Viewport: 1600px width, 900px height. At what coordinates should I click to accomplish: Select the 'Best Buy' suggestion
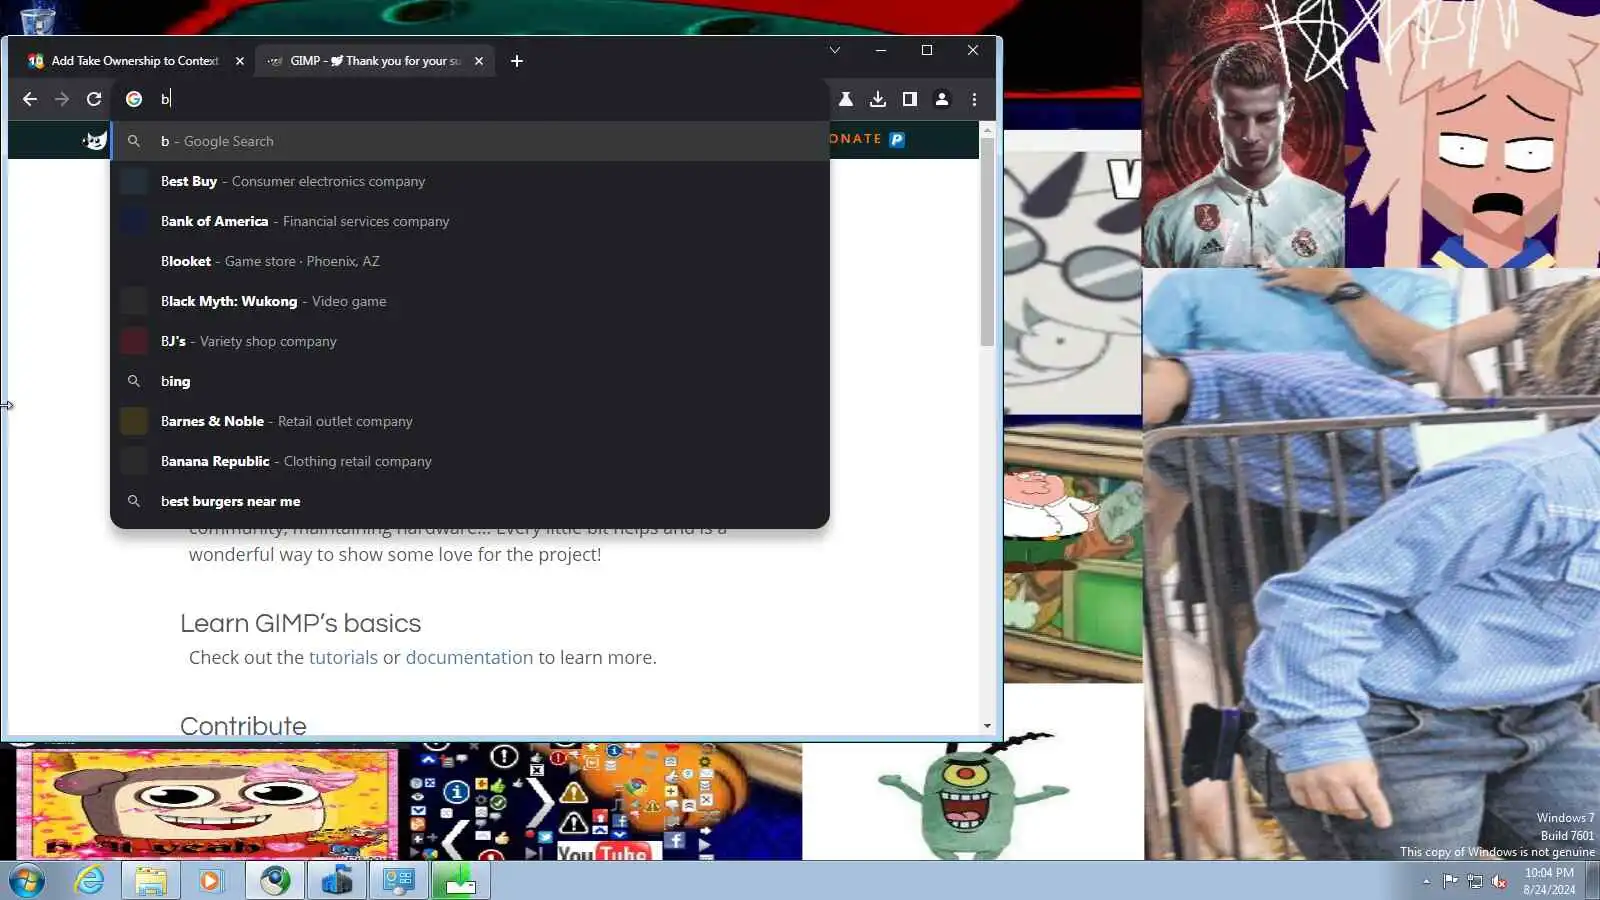coord(470,181)
